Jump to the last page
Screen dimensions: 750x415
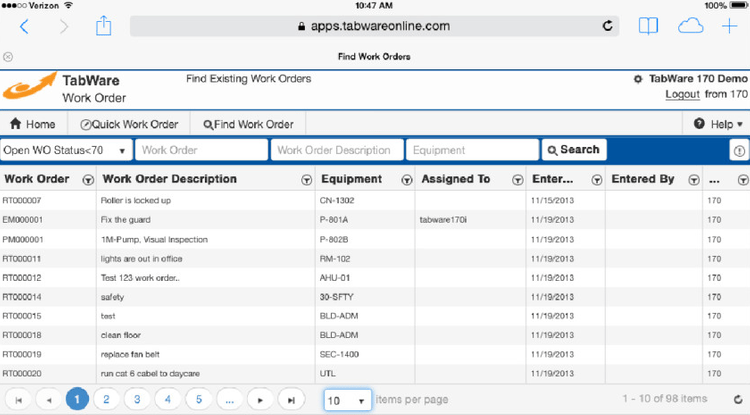pos(291,400)
